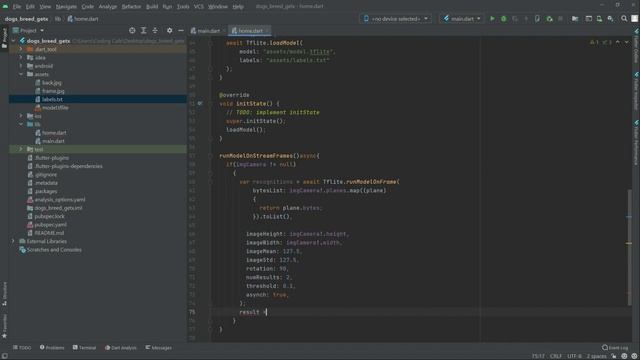Image resolution: width=640 pixels, height=360 pixels.
Task: Expand the android folder
Action: click(21, 66)
